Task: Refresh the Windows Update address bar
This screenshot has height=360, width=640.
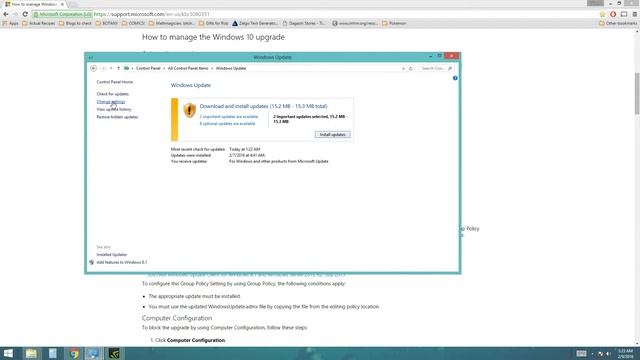Action: (x=411, y=69)
